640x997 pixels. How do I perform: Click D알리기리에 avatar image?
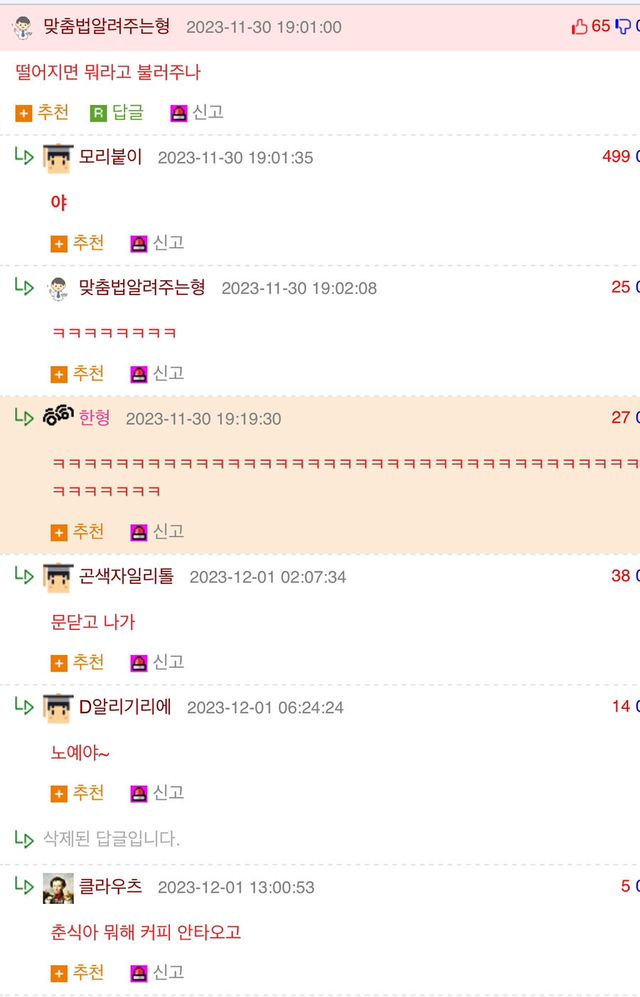[x=58, y=708]
